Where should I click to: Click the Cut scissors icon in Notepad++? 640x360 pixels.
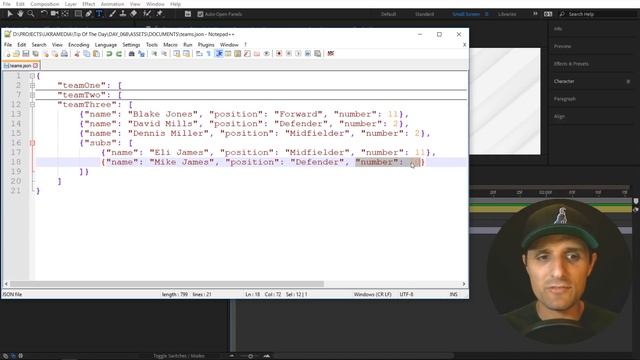77,54
